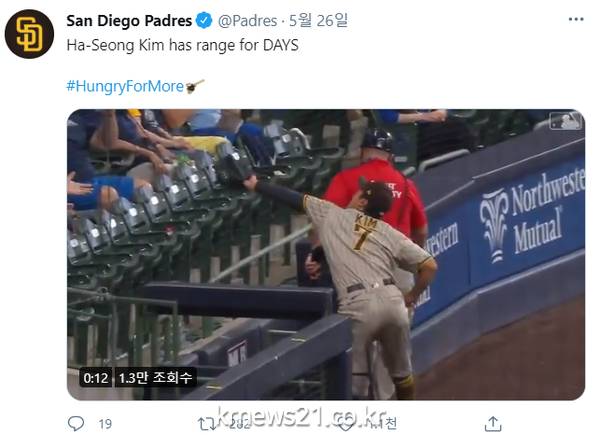
Task: Click the retweet arrows icon
Action: (x=207, y=424)
